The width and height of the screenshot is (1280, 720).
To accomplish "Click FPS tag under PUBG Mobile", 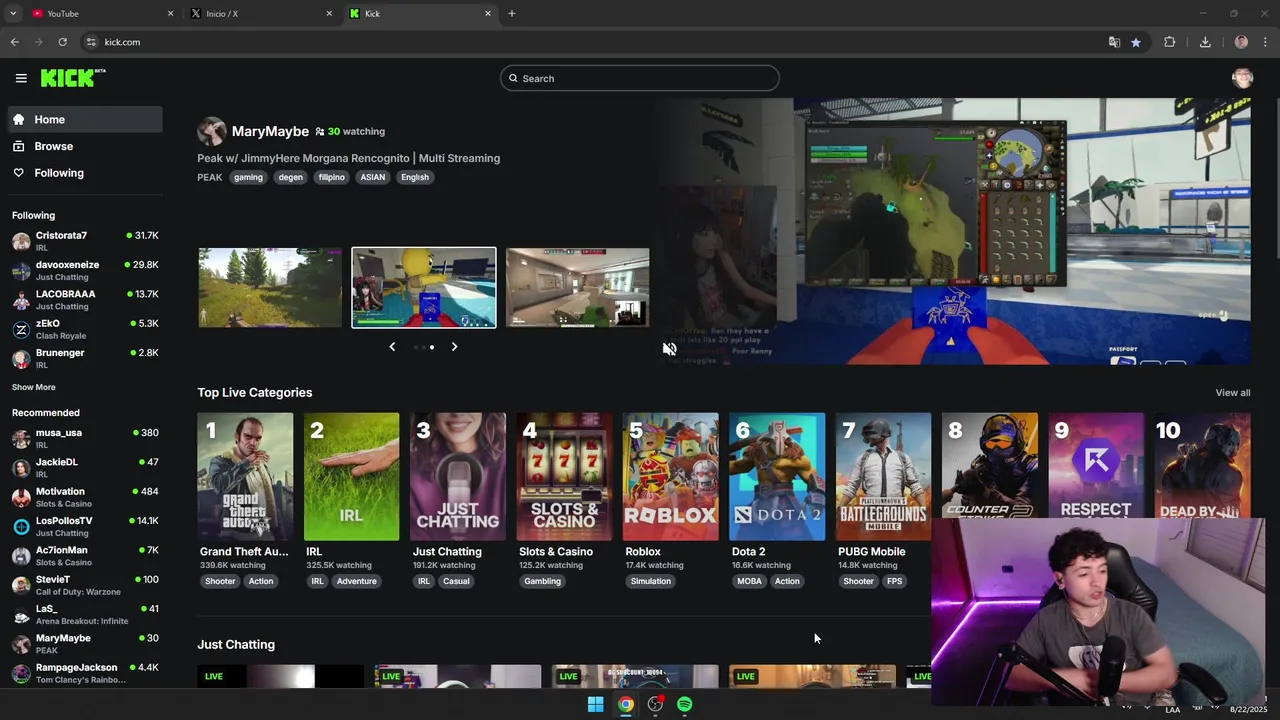I will pyautogui.click(x=894, y=581).
